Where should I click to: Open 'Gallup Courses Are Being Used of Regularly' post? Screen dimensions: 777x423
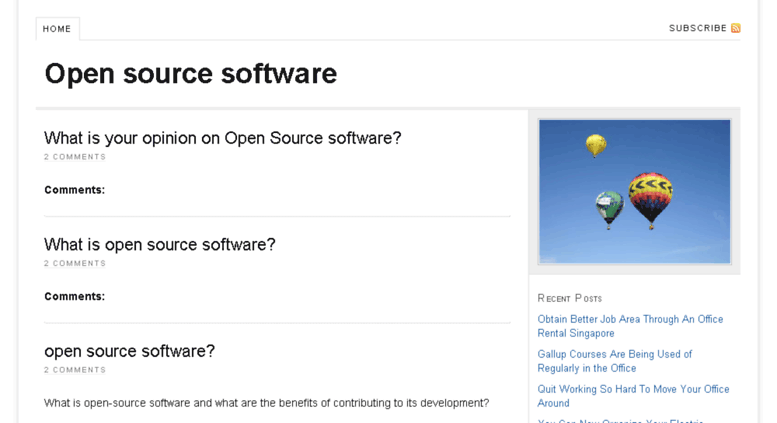(614, 361)
